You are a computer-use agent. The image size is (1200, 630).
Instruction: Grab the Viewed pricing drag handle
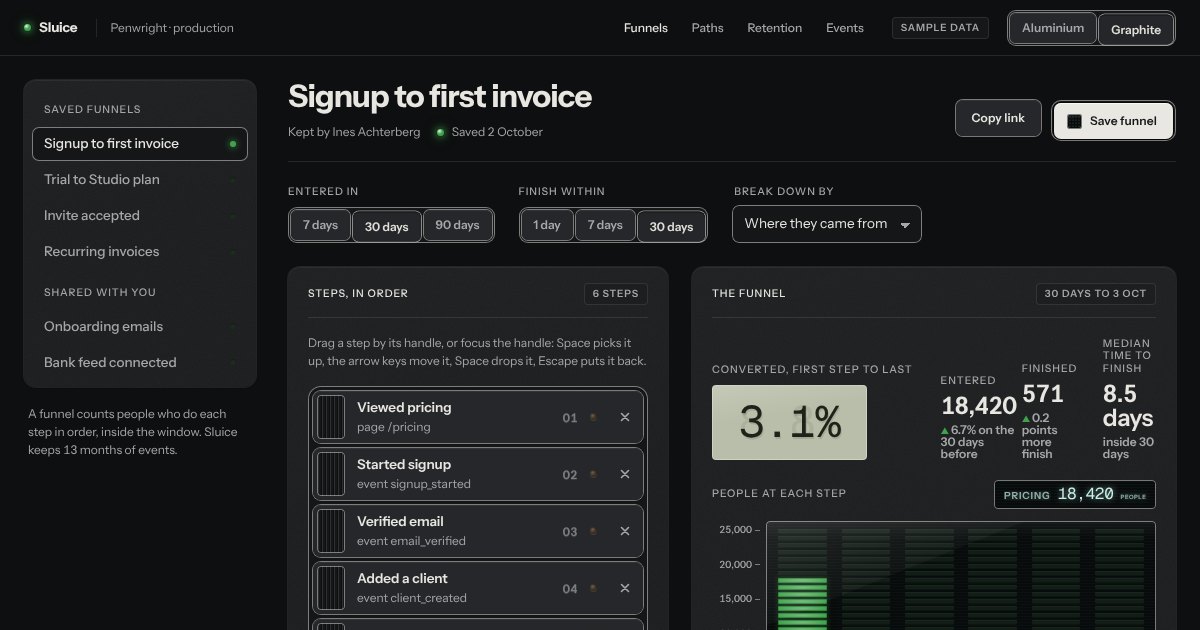pos(331,417)
